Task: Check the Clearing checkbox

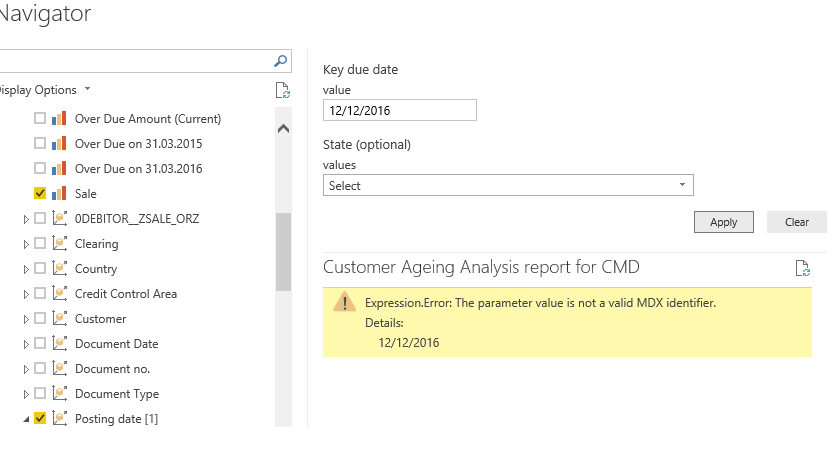Action: coord(40,243)
